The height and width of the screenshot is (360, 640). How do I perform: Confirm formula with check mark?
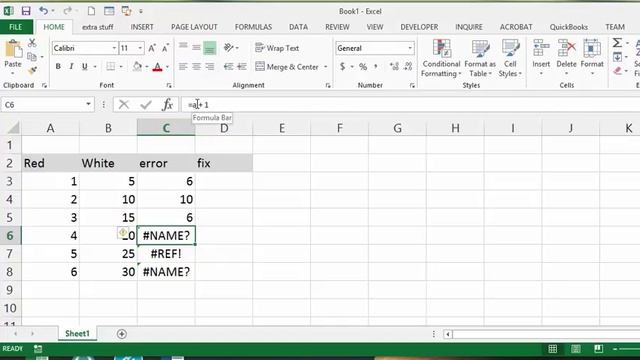coord(146,105)
